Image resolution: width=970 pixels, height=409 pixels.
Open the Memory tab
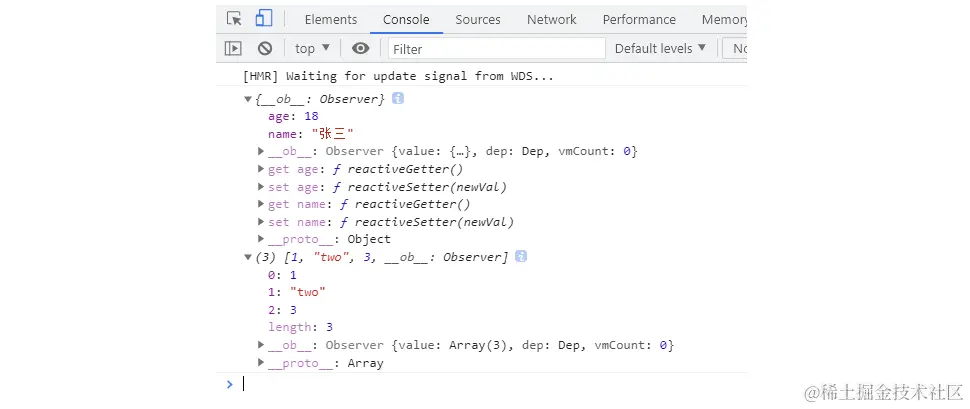pyautogui.click(x=724, y=20)
